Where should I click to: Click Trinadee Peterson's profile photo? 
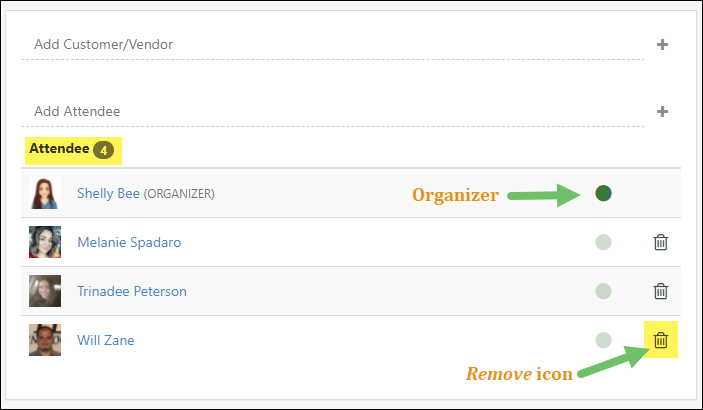[45, 291]
